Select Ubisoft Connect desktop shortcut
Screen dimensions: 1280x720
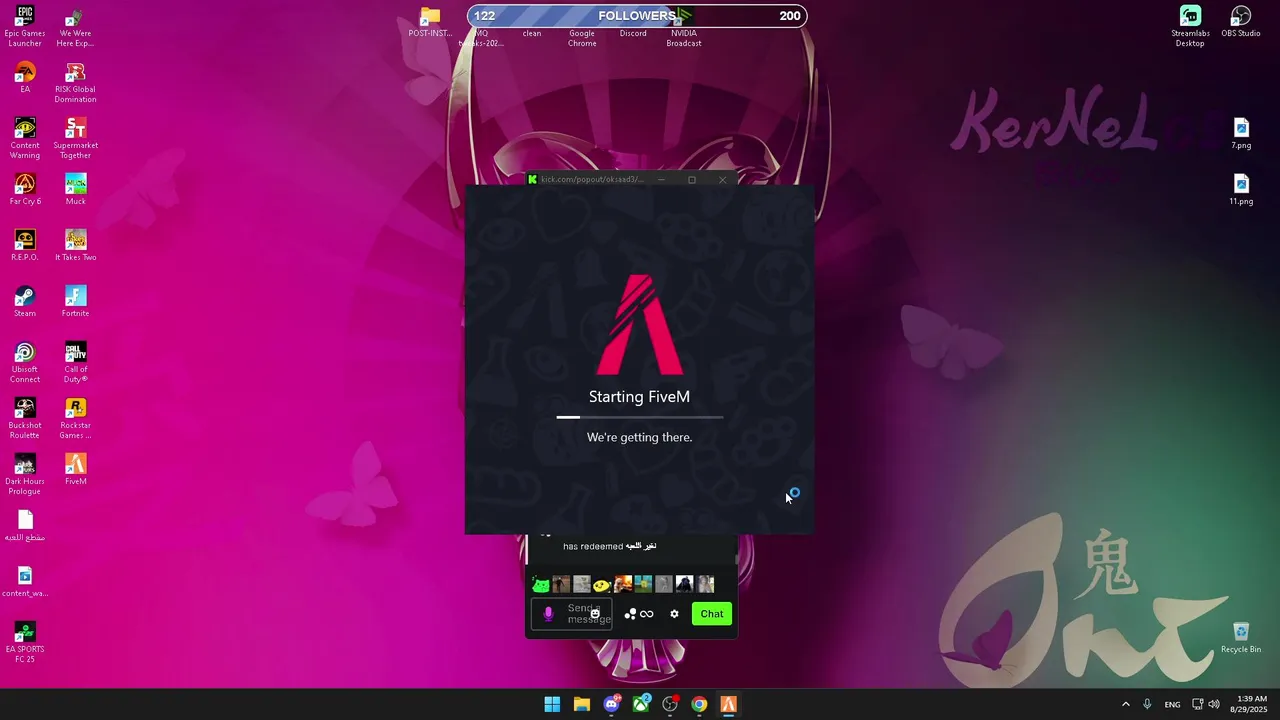[25, 363]
